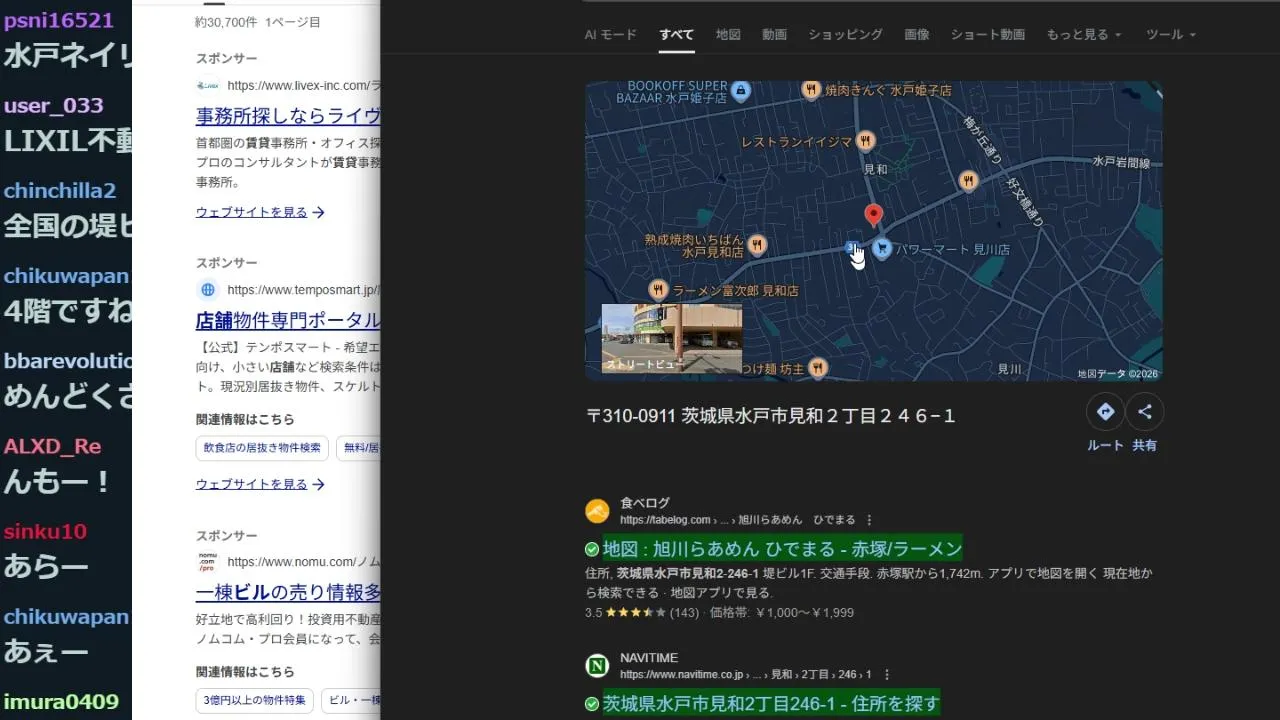Image resolution: width=1280 pixels, height=720 pixels.
Task: Click the レストランイイジマ restaurant marker
Action: [x=866, y=141]
